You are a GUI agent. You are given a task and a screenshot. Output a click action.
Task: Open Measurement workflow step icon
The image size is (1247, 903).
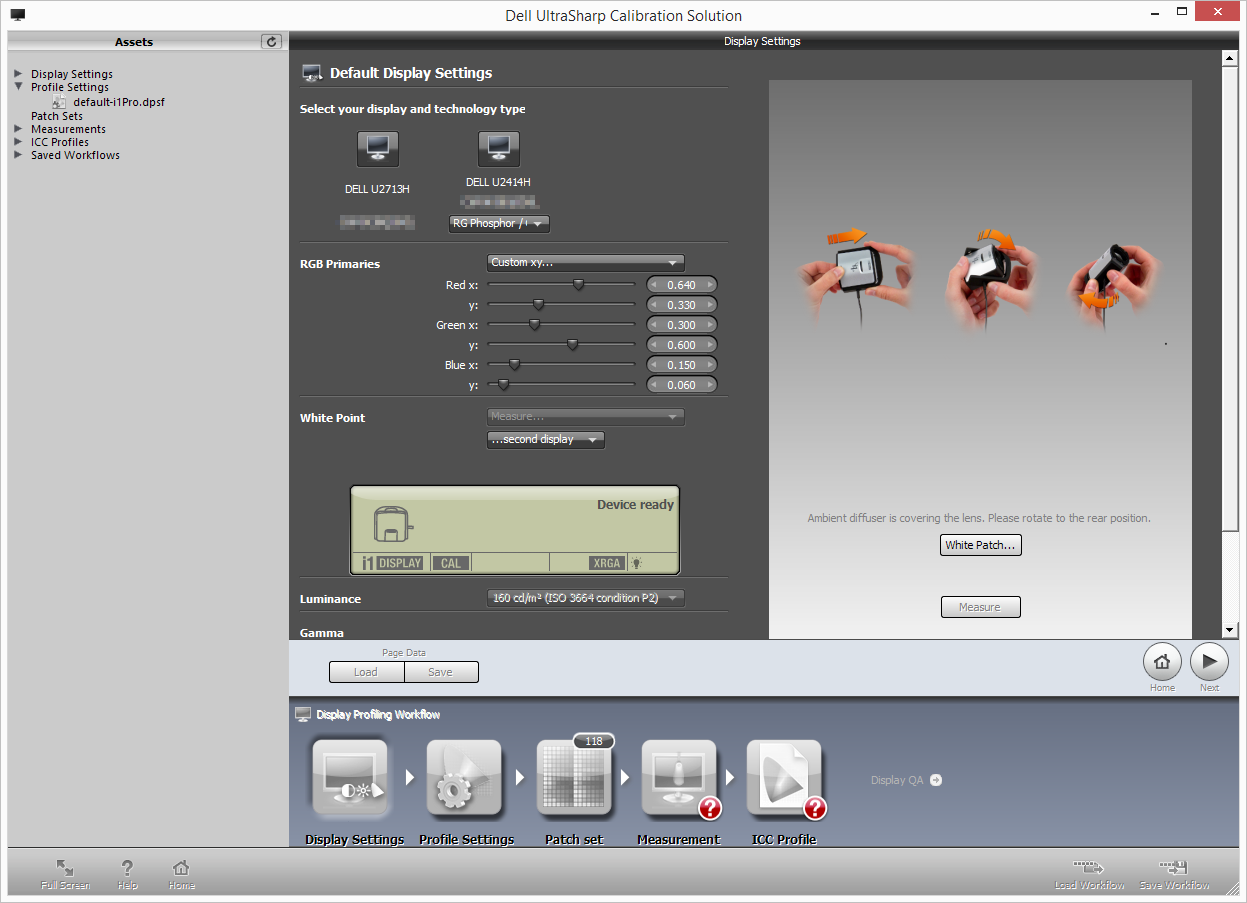[x=679, y=778]
